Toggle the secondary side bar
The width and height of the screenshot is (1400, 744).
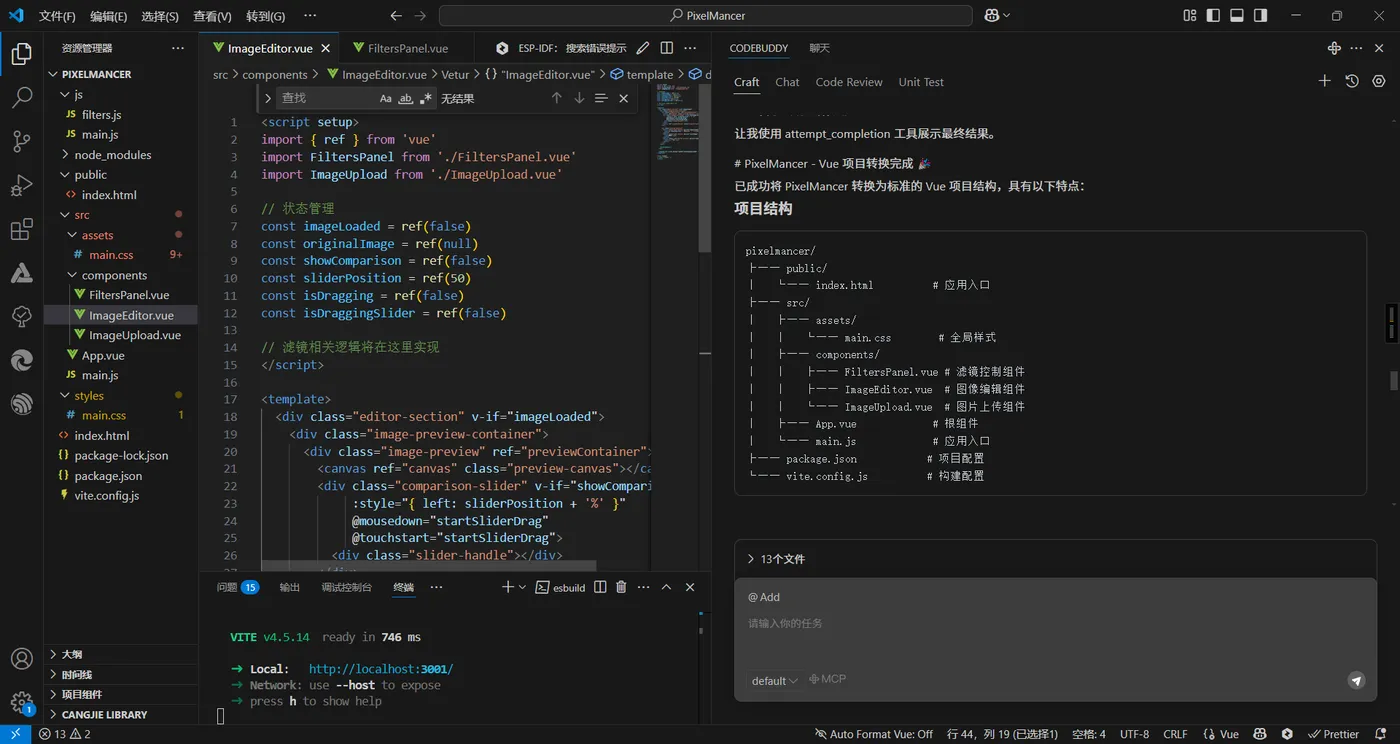(x=1261, y=15)
